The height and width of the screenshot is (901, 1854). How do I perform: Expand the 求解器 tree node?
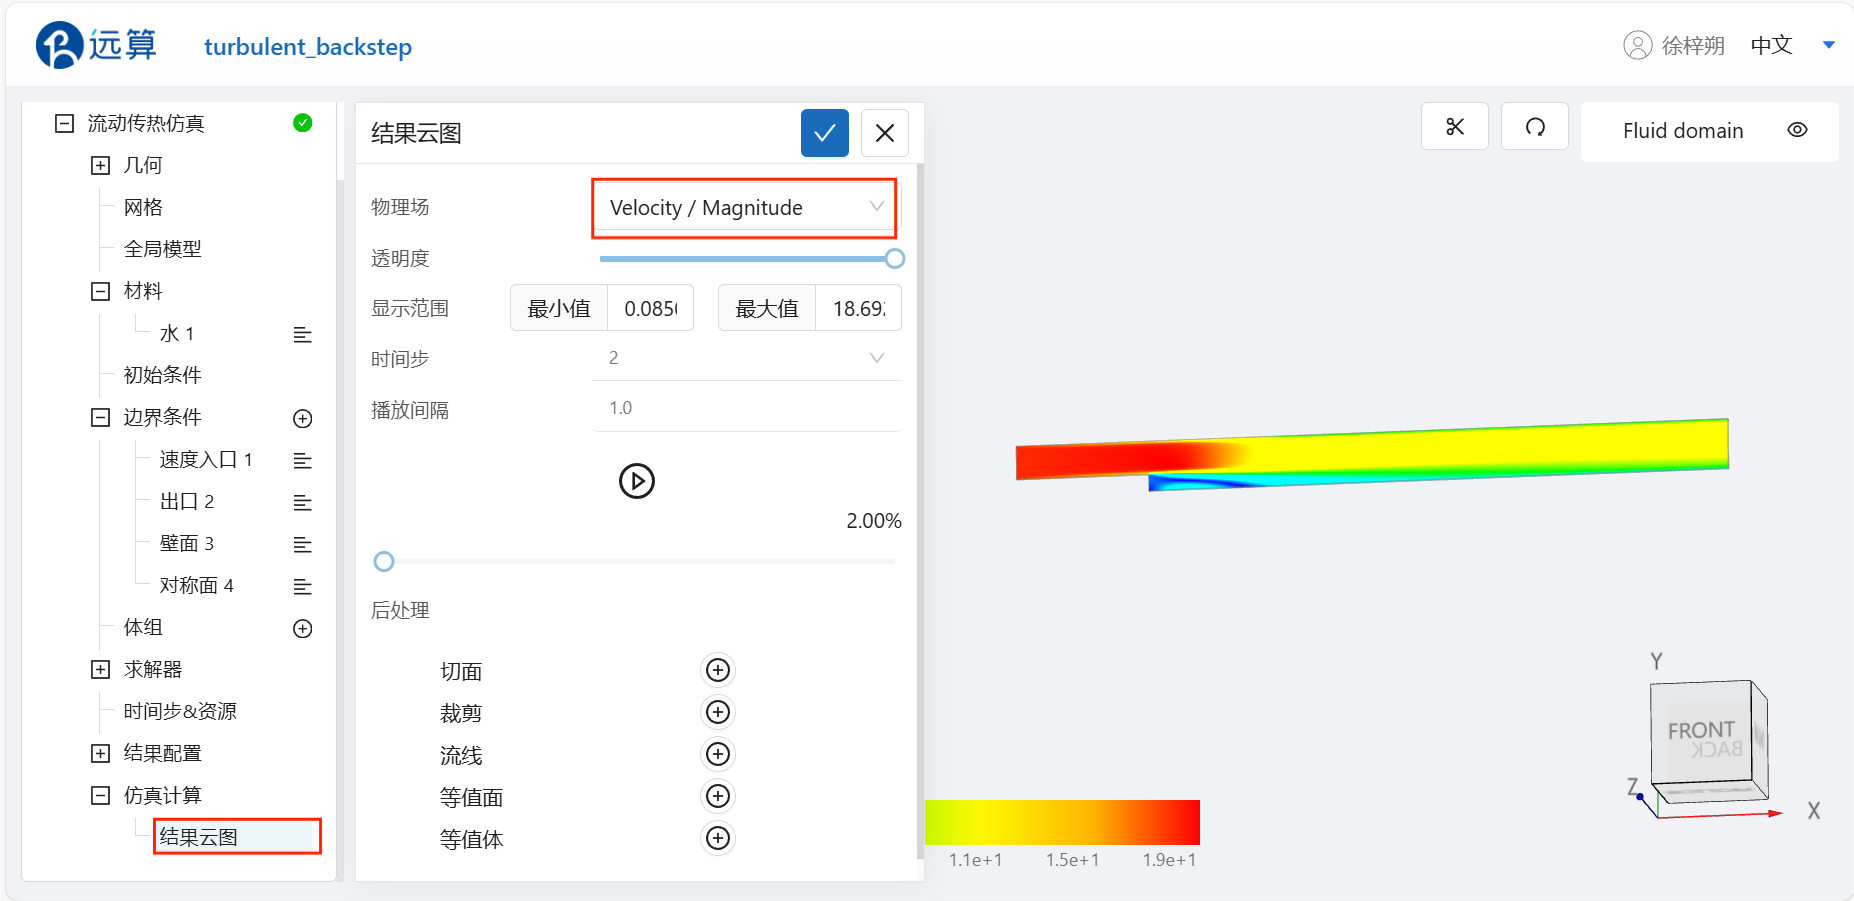click(x=100, y=669)
